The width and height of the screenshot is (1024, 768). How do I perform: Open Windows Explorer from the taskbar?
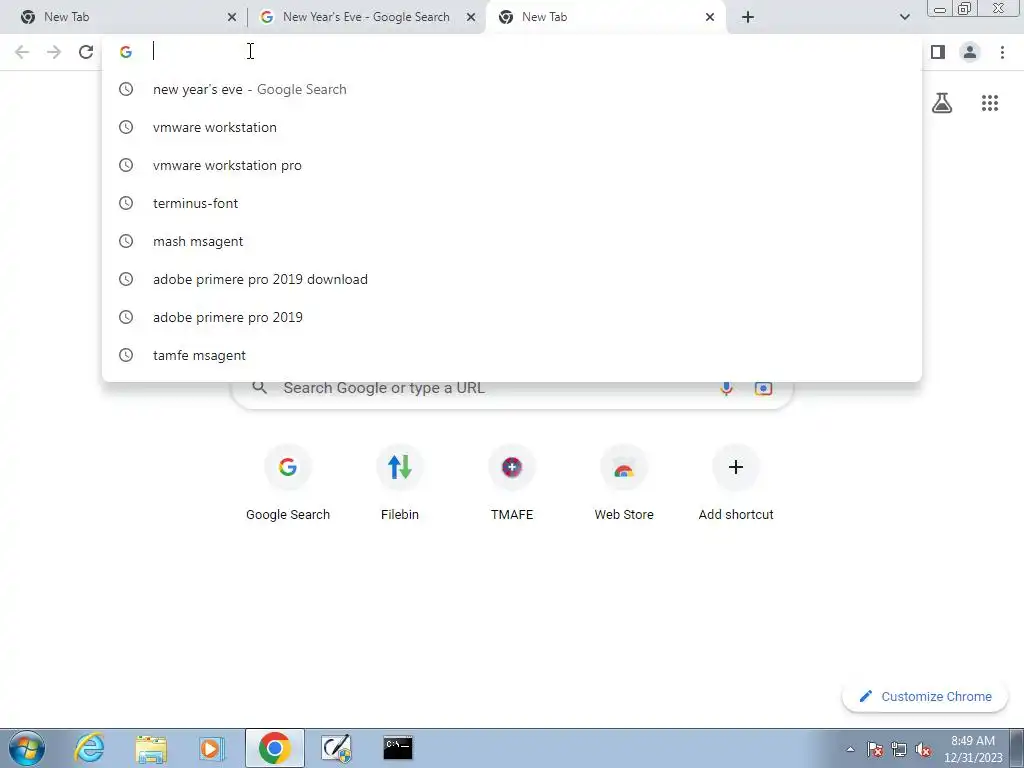pos(151,748)
